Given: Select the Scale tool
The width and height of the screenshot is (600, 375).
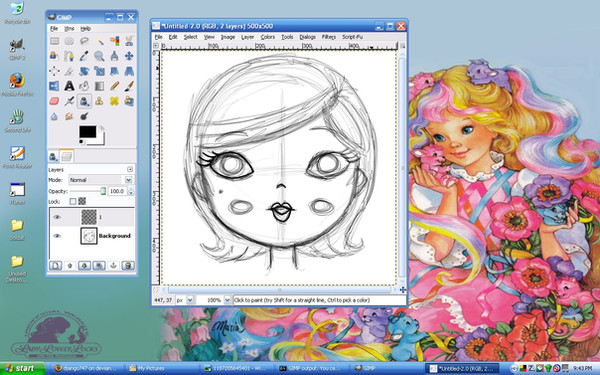Looking at the screenshot, I should (99, 71).
